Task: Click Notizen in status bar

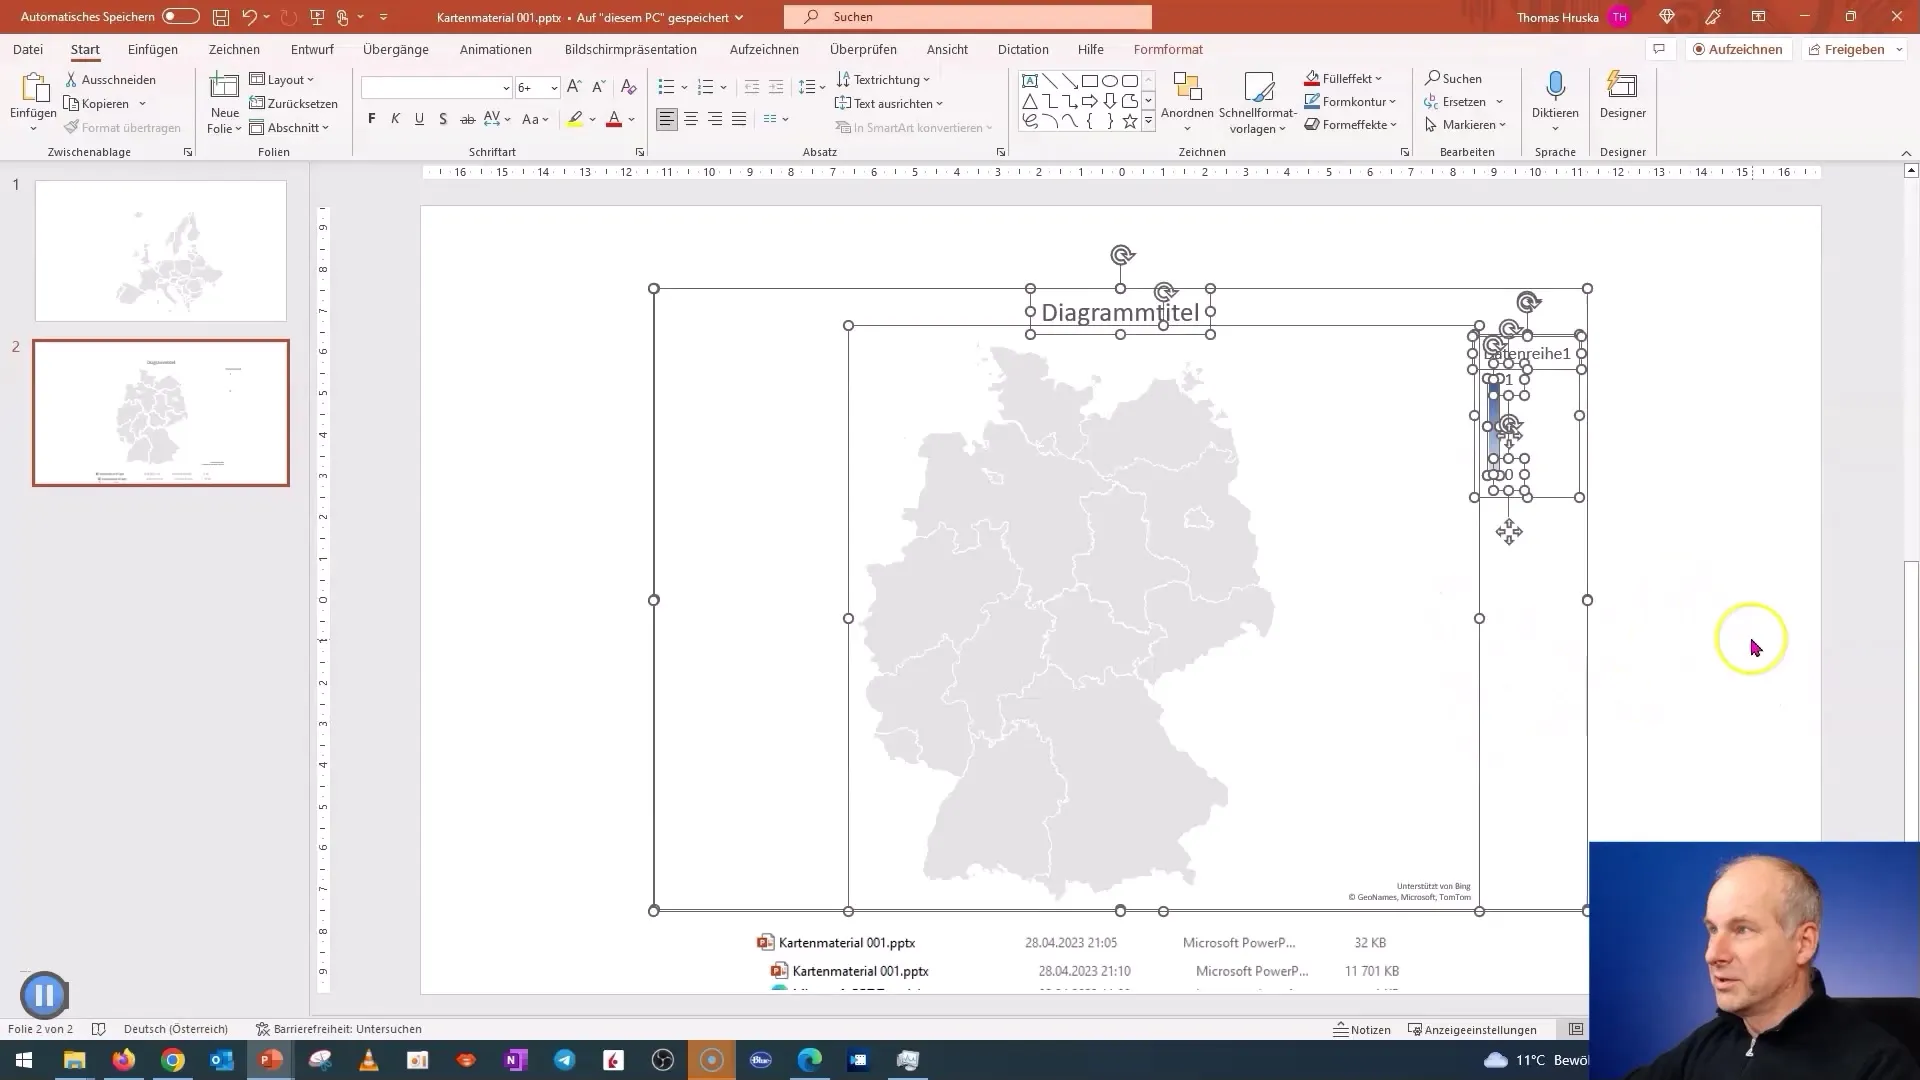Action: coord(1362,1029)
